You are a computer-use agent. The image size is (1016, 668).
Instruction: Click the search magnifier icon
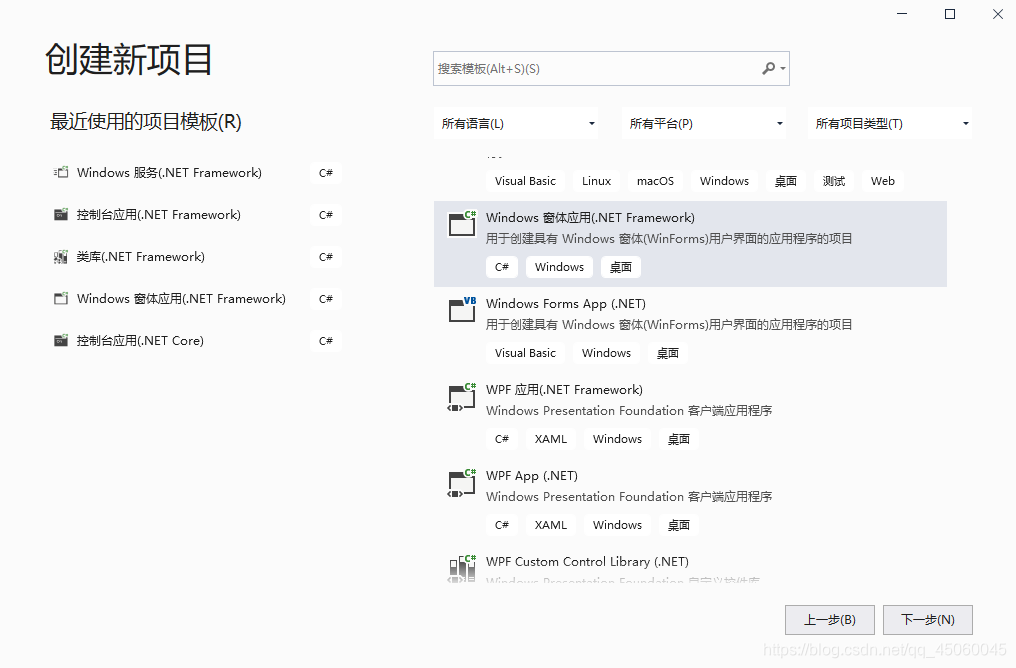click(x=768, y=68)
